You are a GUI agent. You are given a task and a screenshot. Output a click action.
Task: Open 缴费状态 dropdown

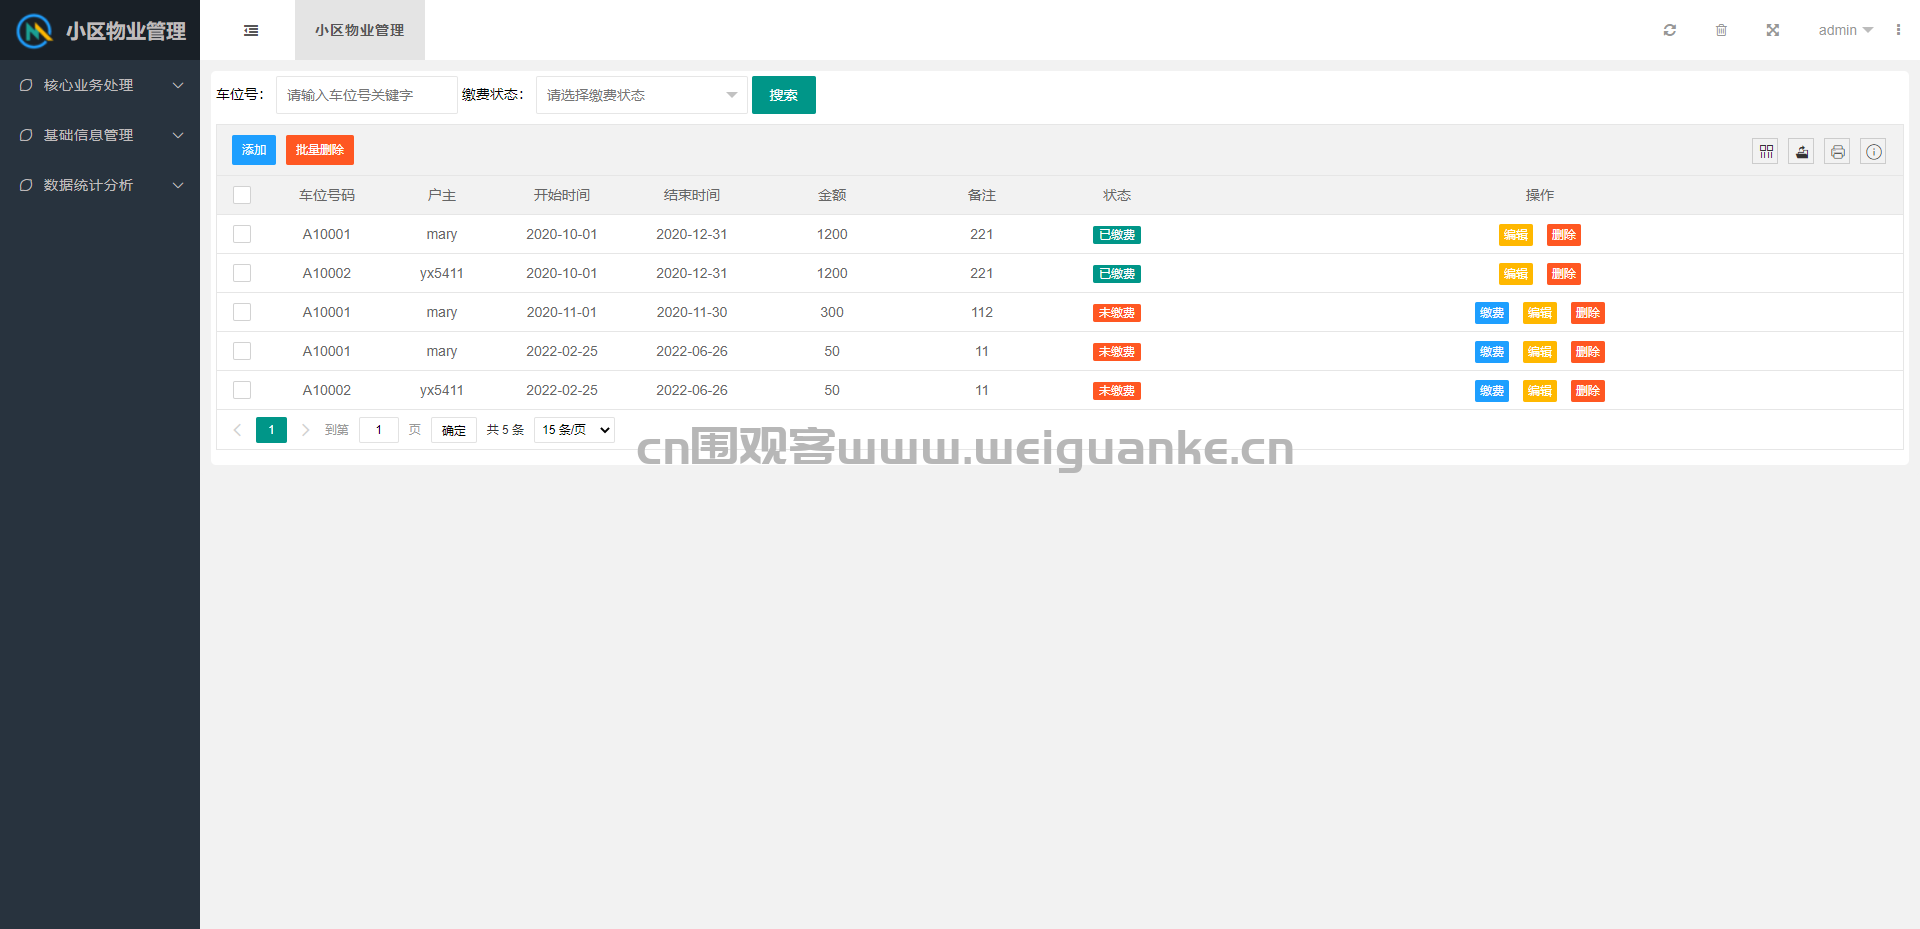(642, 95)
